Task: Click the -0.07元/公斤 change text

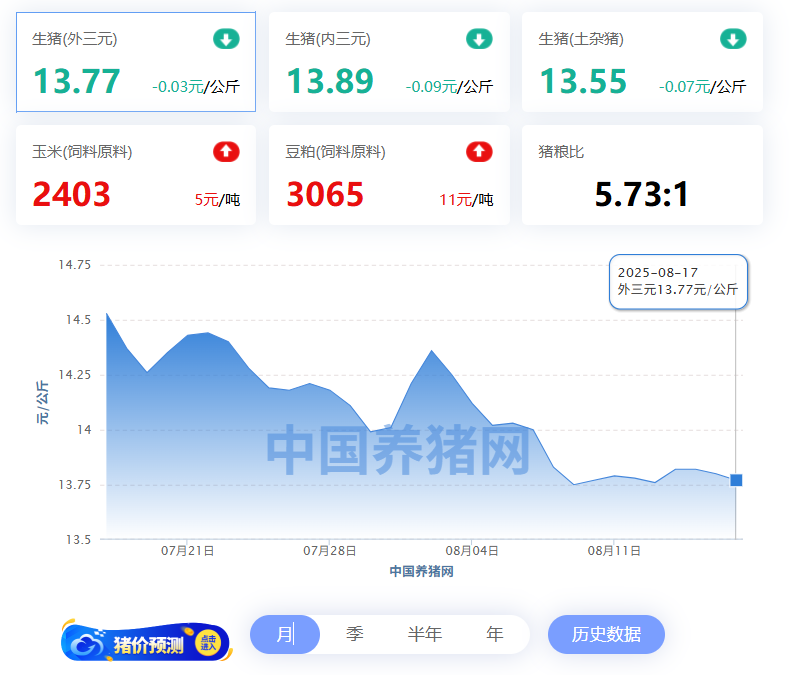Action: click(702, 87)
